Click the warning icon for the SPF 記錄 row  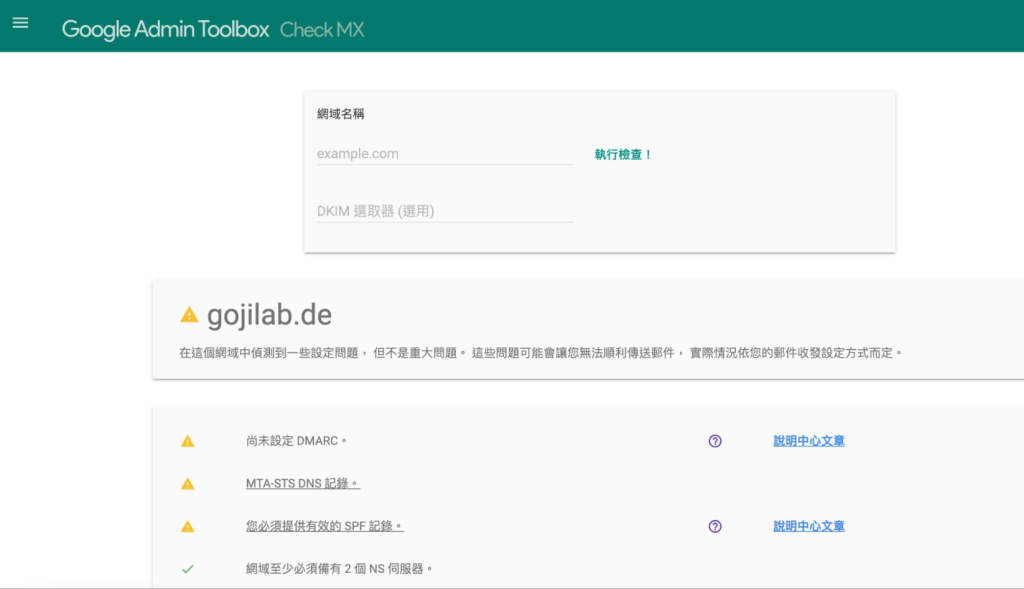click(187, 526)
